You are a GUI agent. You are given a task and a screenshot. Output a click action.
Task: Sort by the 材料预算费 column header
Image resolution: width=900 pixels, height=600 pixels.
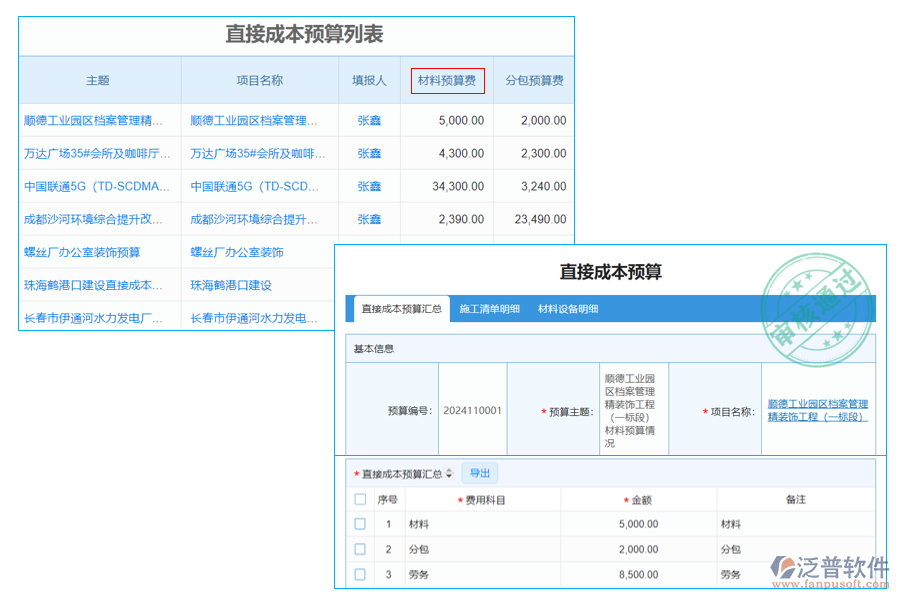click(446, 80)
